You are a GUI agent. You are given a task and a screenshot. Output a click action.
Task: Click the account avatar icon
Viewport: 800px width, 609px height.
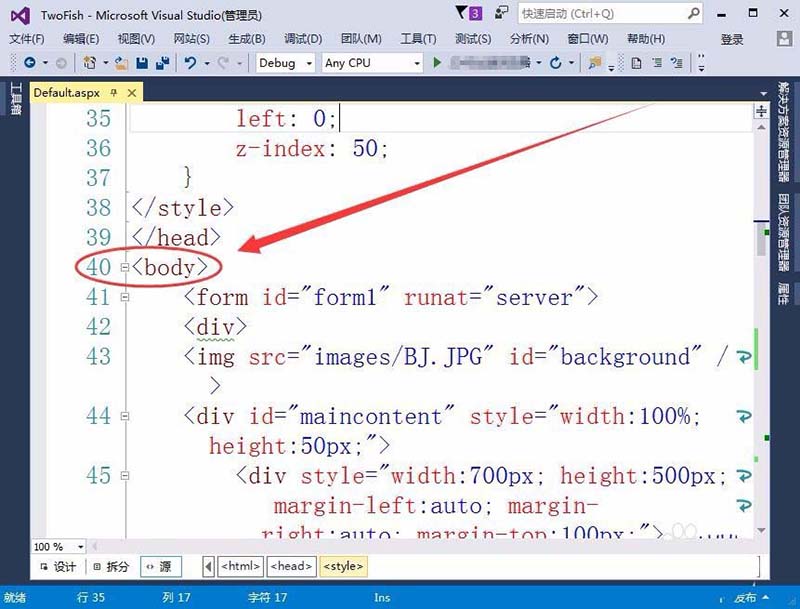(x=784, y=39)
